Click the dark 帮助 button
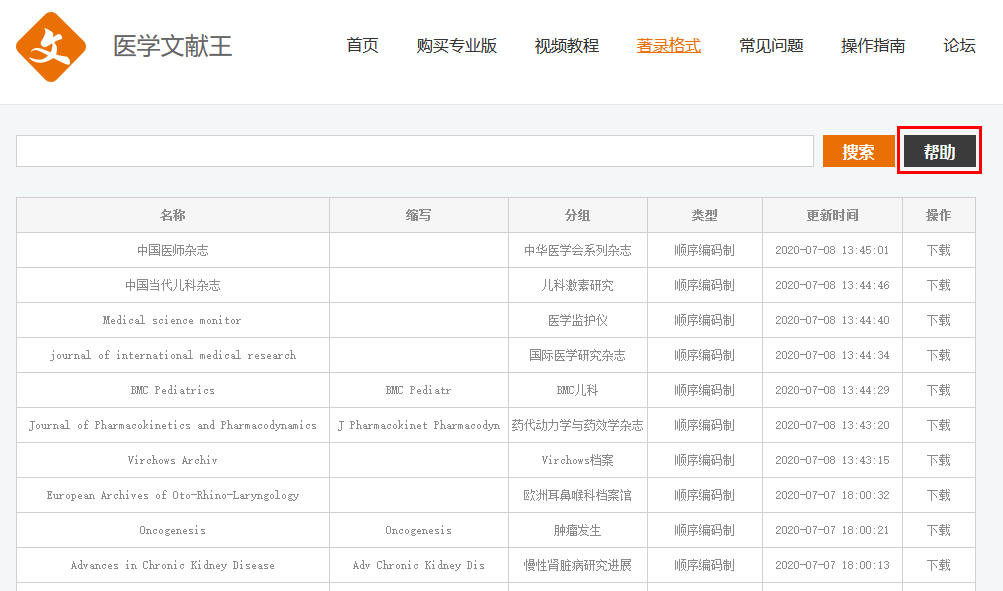This screenshot has width=1003, height=591. (x=939, y=151)
